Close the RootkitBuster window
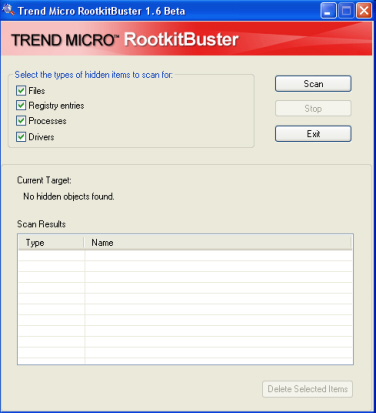Screen dimensions: 376x413 364,11
